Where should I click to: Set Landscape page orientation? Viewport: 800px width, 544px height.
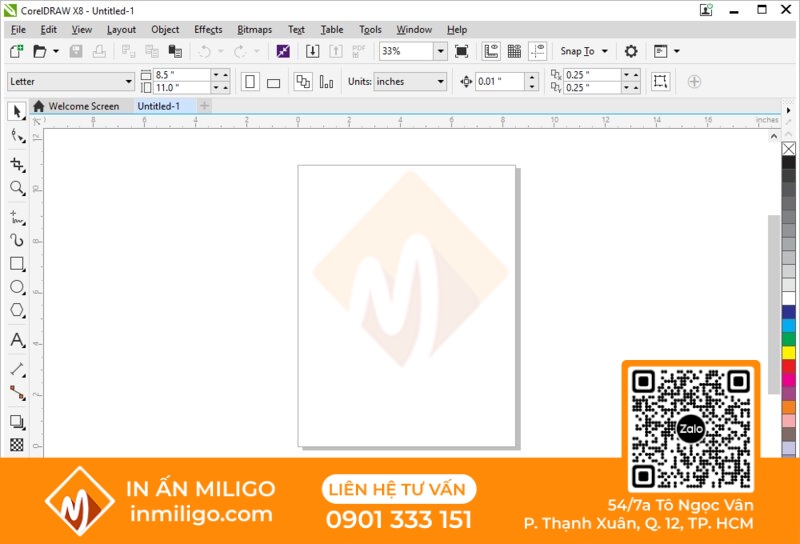point(273,82)
